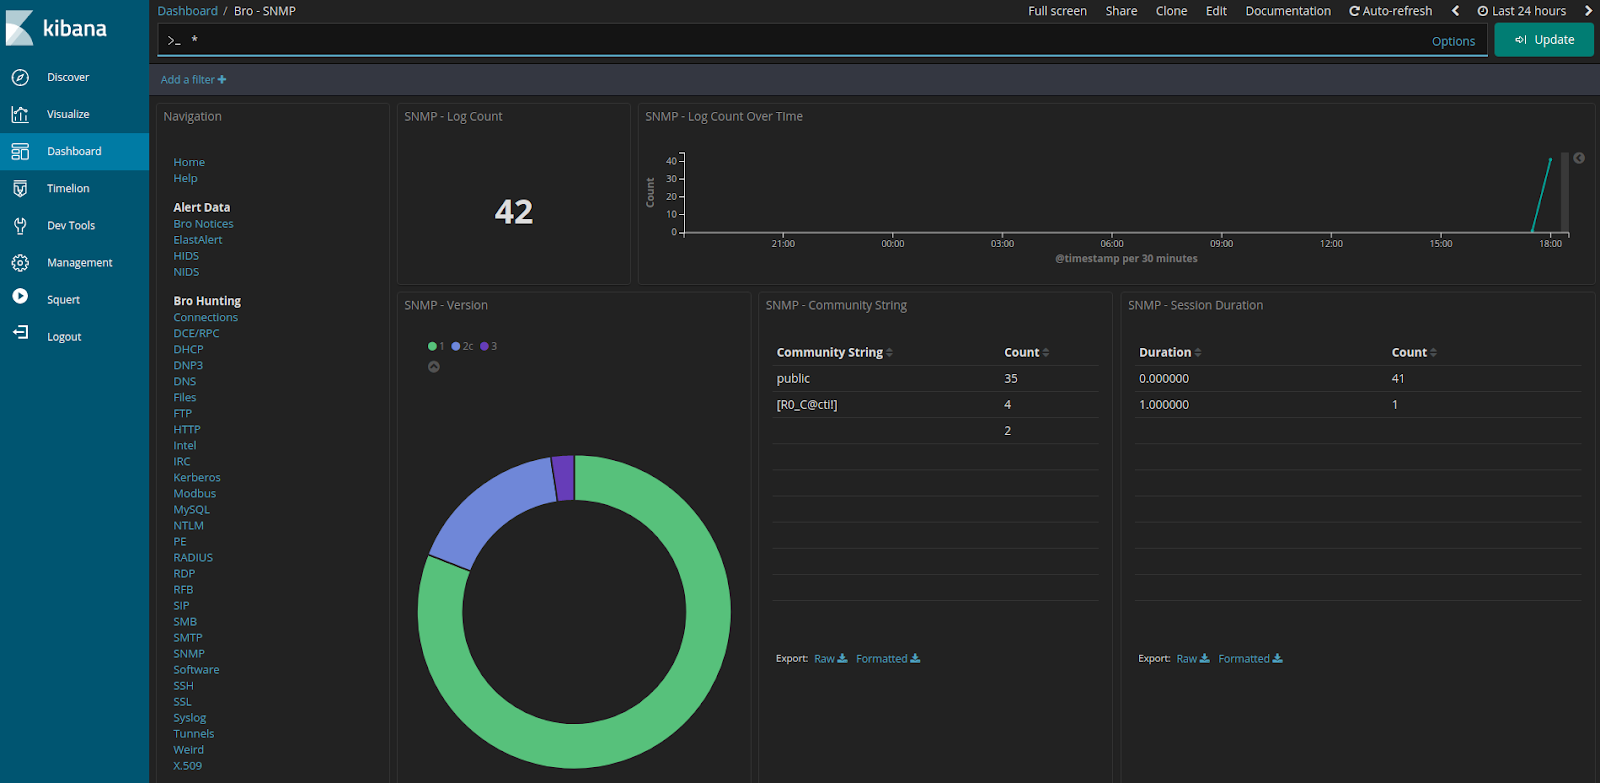Click the Update button
The height and width of the screenshot is (783, 1600).
pos(1544,40)
